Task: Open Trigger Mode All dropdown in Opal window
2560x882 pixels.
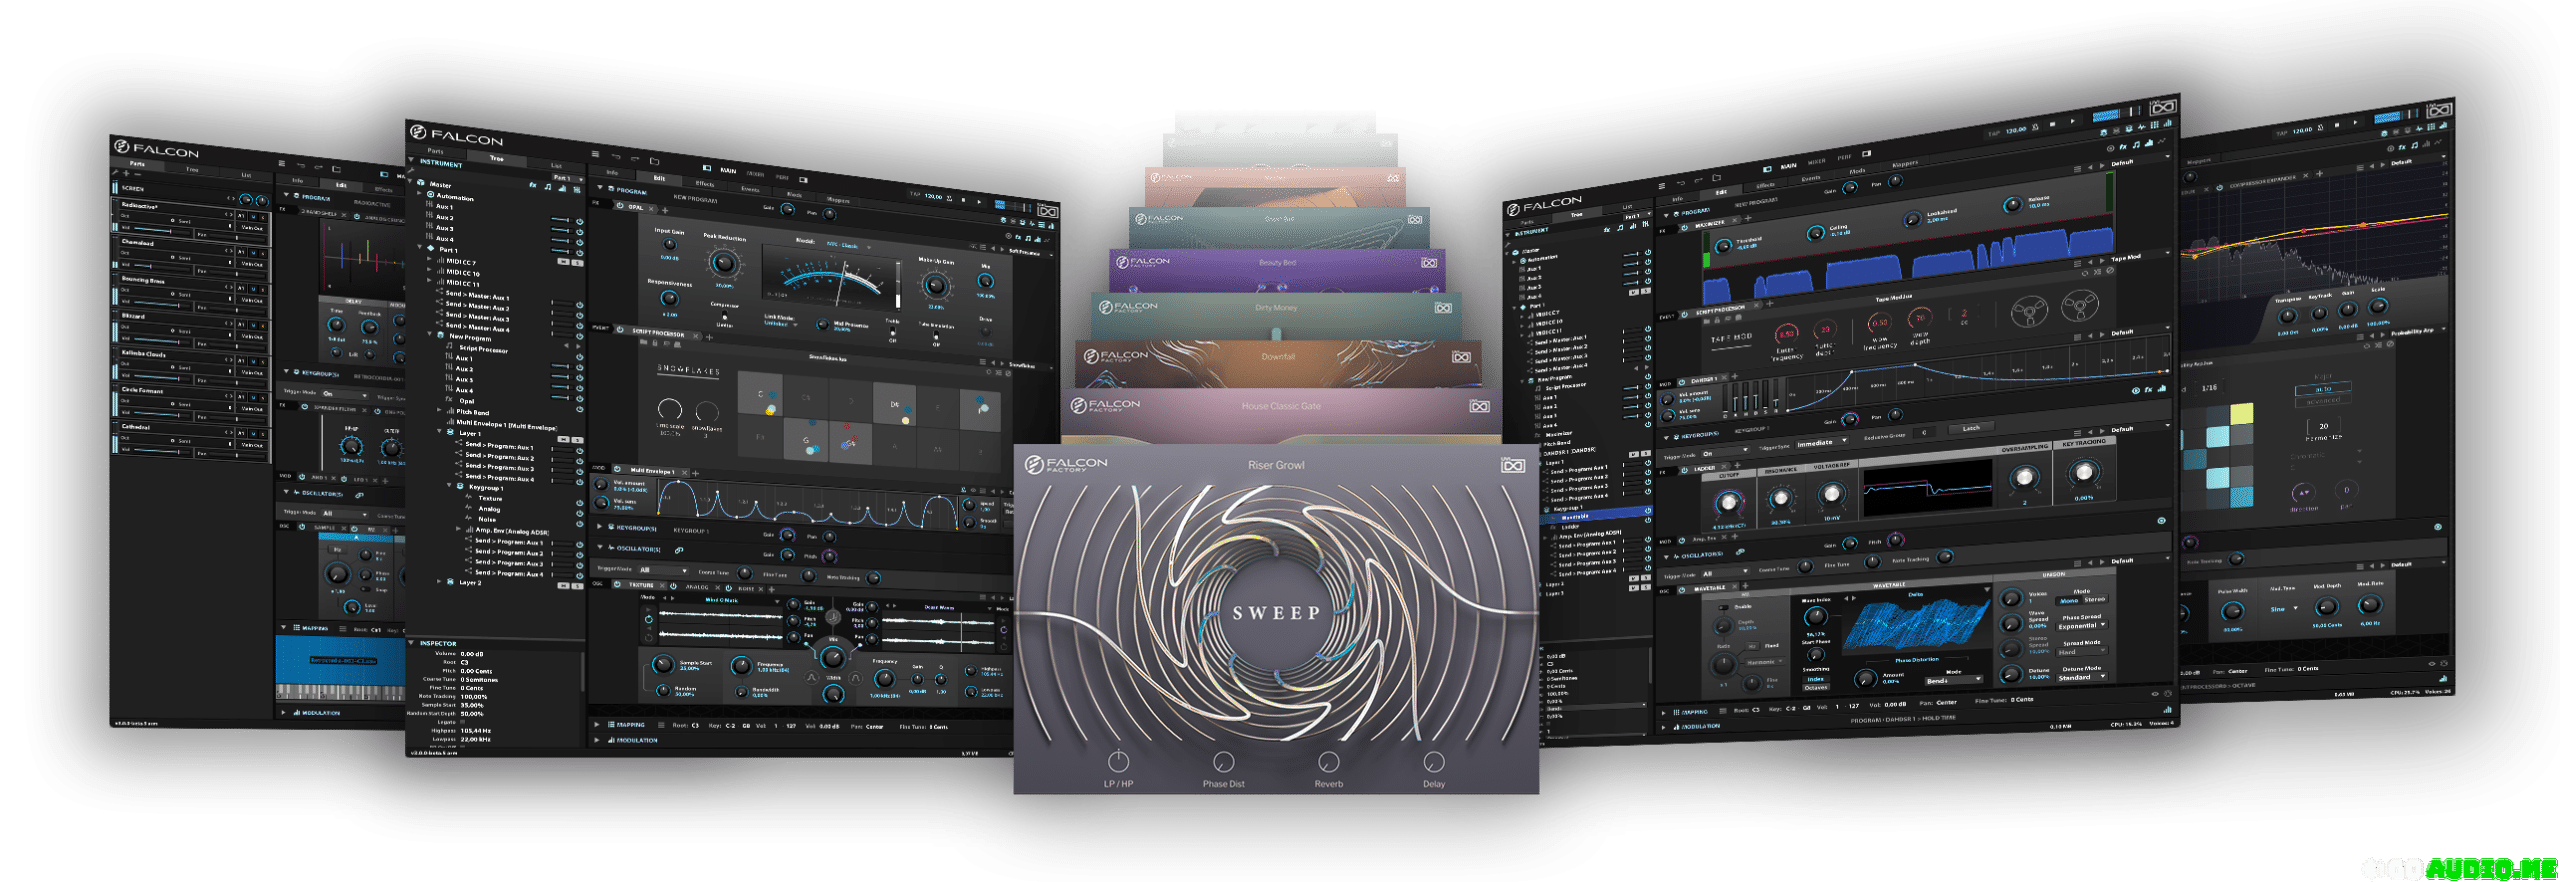Action: point(663,570)
